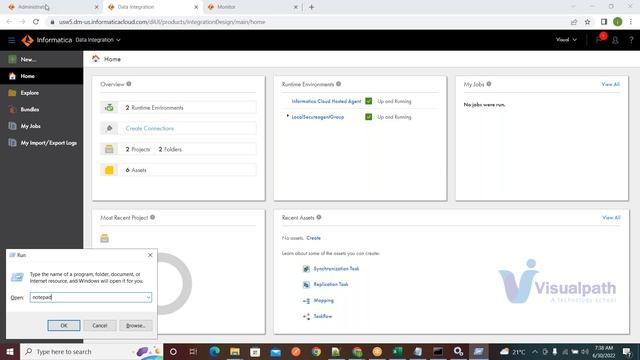
Task: Open notifications flag icon
Action: pos(599,40)
